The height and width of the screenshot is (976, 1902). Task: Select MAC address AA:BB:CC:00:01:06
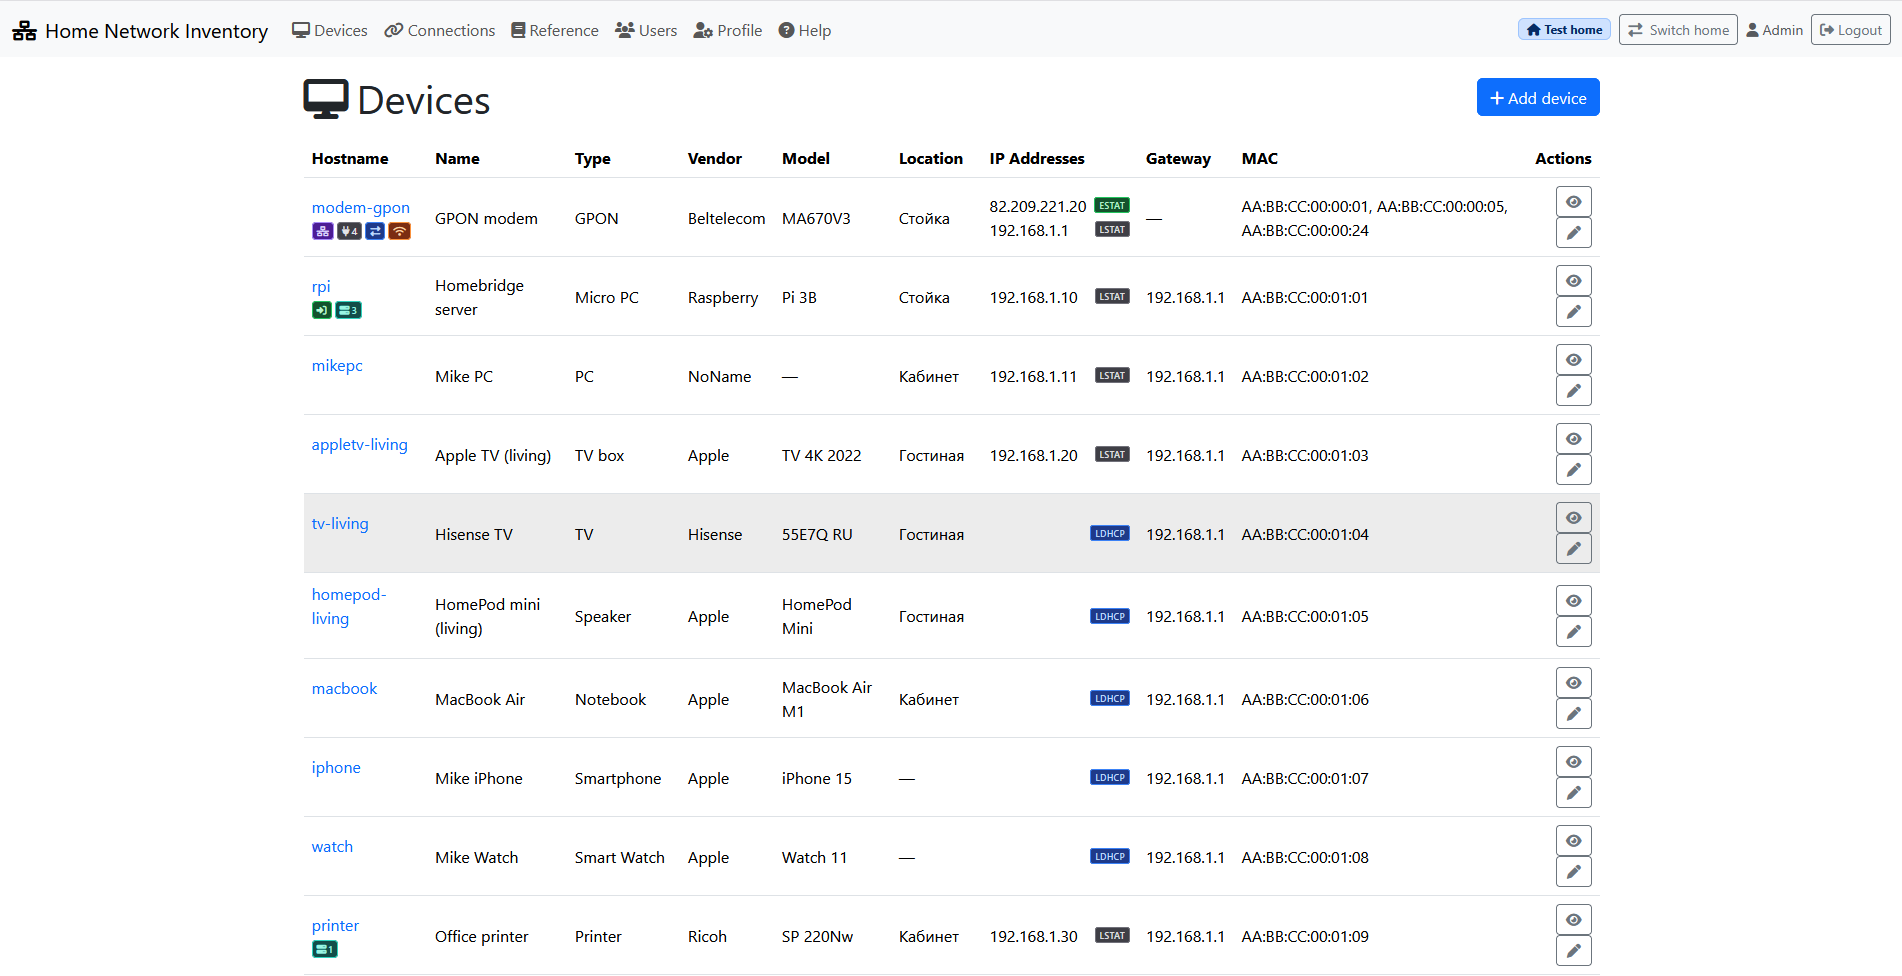1305,699
